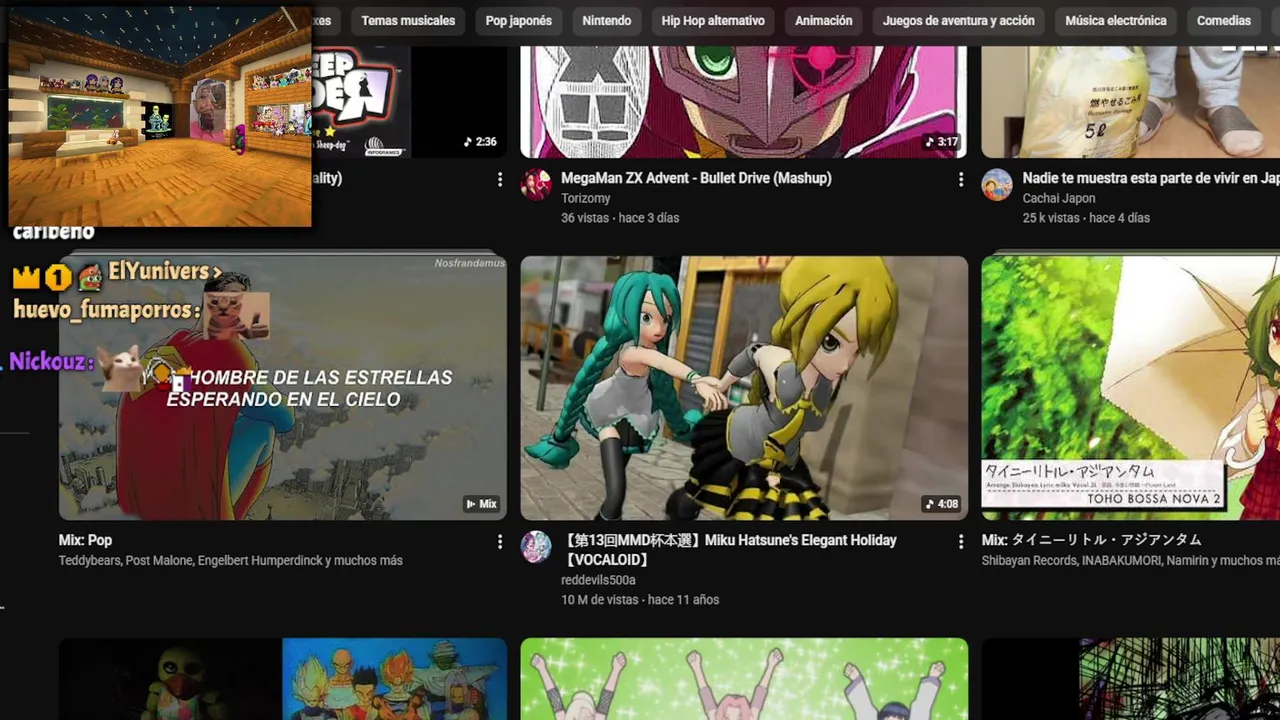Viewport: 1280px width, 720px height.
Task: Click 'Shibayan Records, INABAKUMORI, Namirin' text
Action: (x=1130, y=561)
